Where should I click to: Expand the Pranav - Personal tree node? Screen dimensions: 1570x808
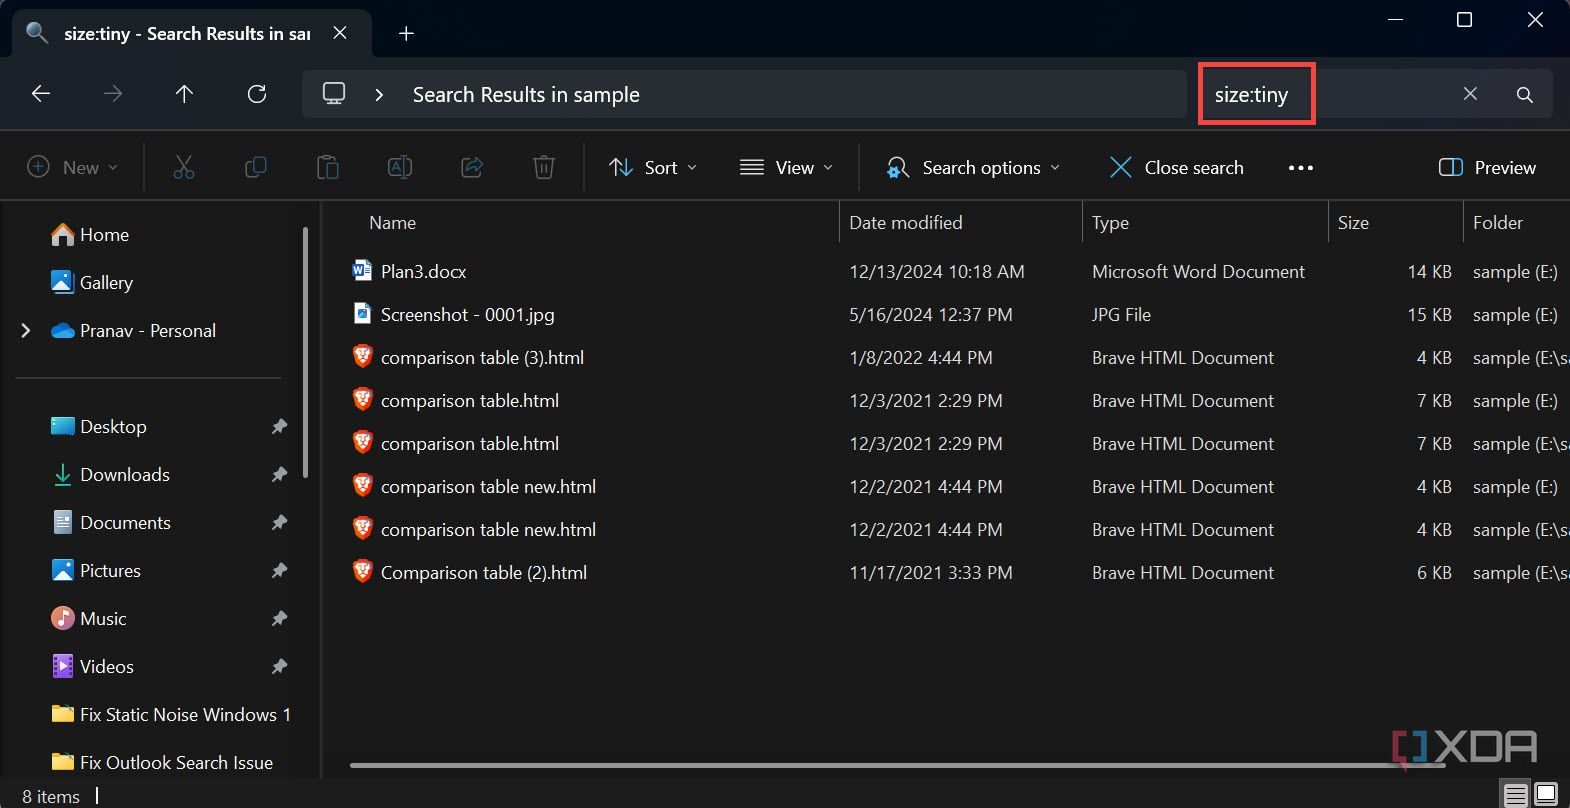coord(26,331)
